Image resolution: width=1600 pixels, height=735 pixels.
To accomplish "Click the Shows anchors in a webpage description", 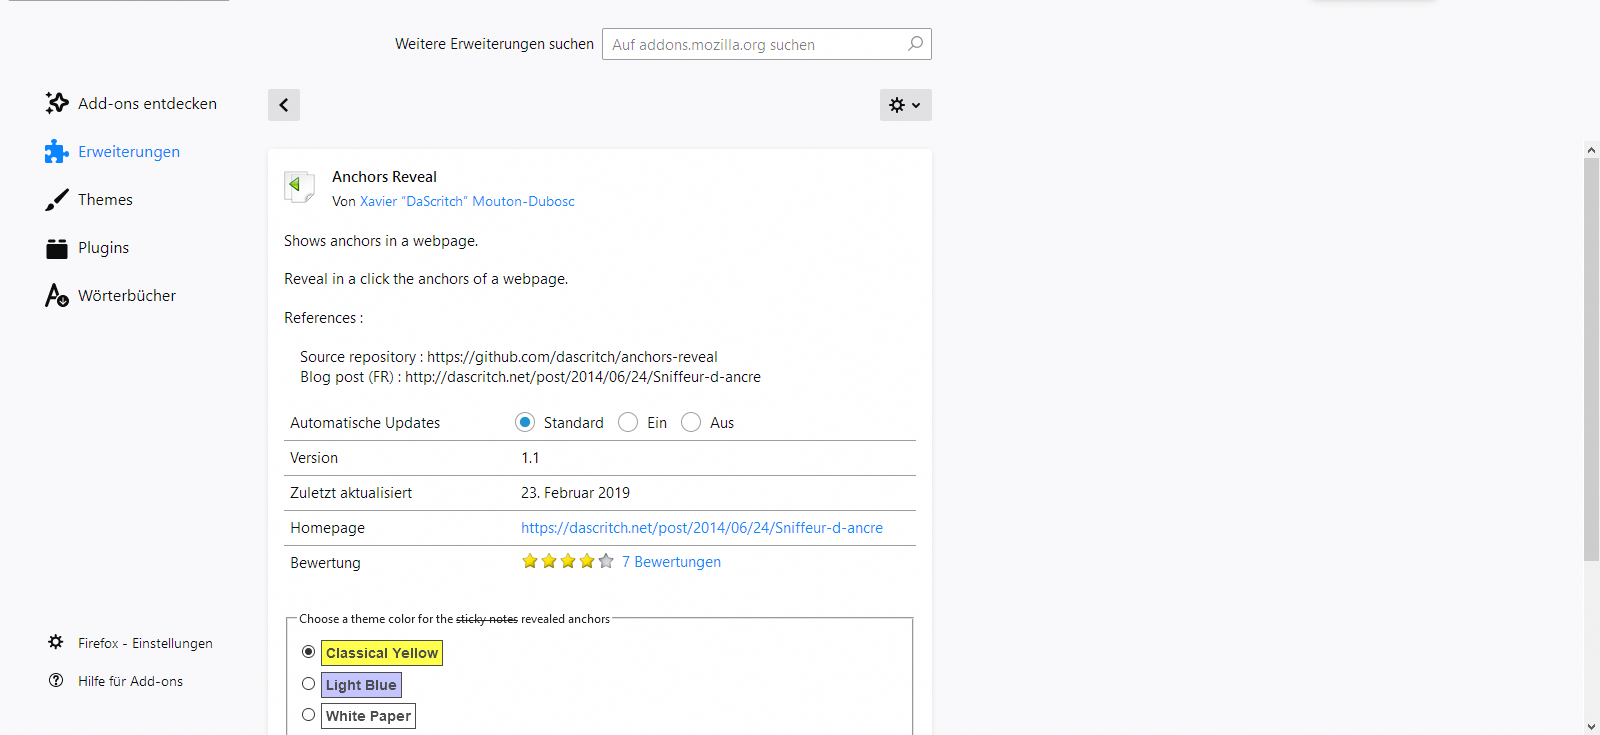I will [381, 241].
